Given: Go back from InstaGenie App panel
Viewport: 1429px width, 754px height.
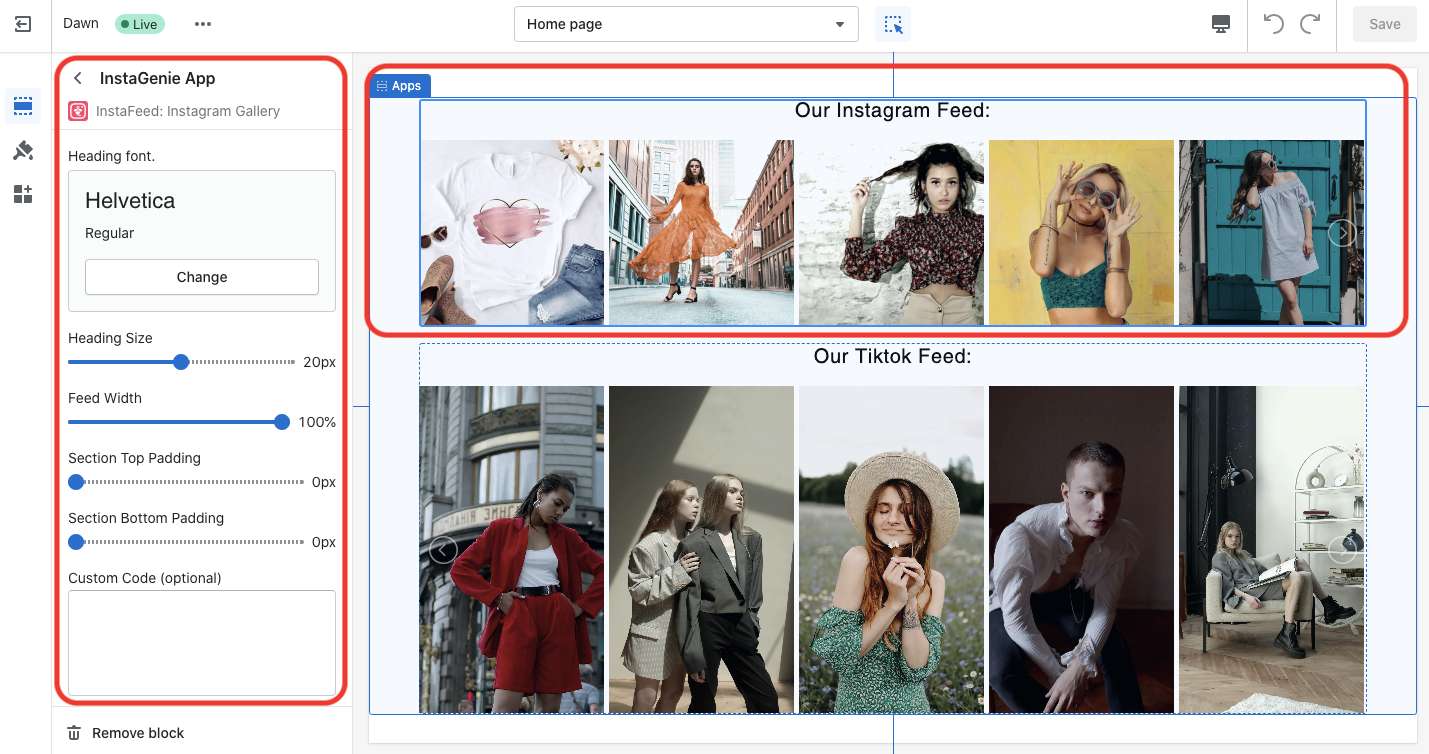Looking at the screenshot, I should (x=78, y=78).
